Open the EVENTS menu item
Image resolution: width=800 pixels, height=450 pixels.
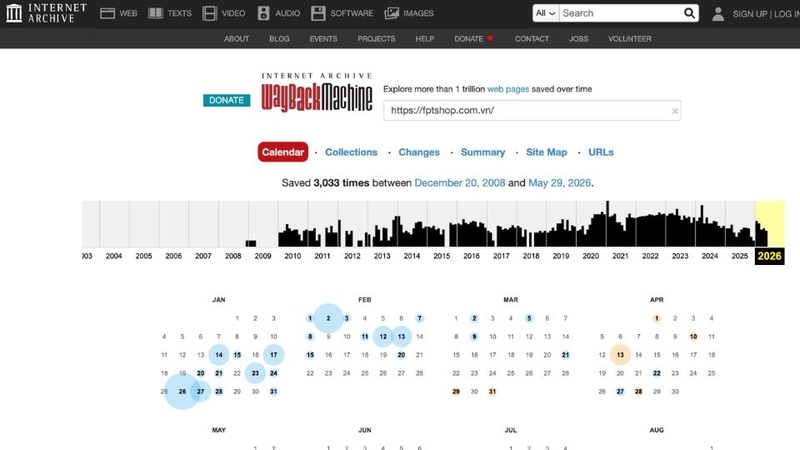(x=323, y=39)
